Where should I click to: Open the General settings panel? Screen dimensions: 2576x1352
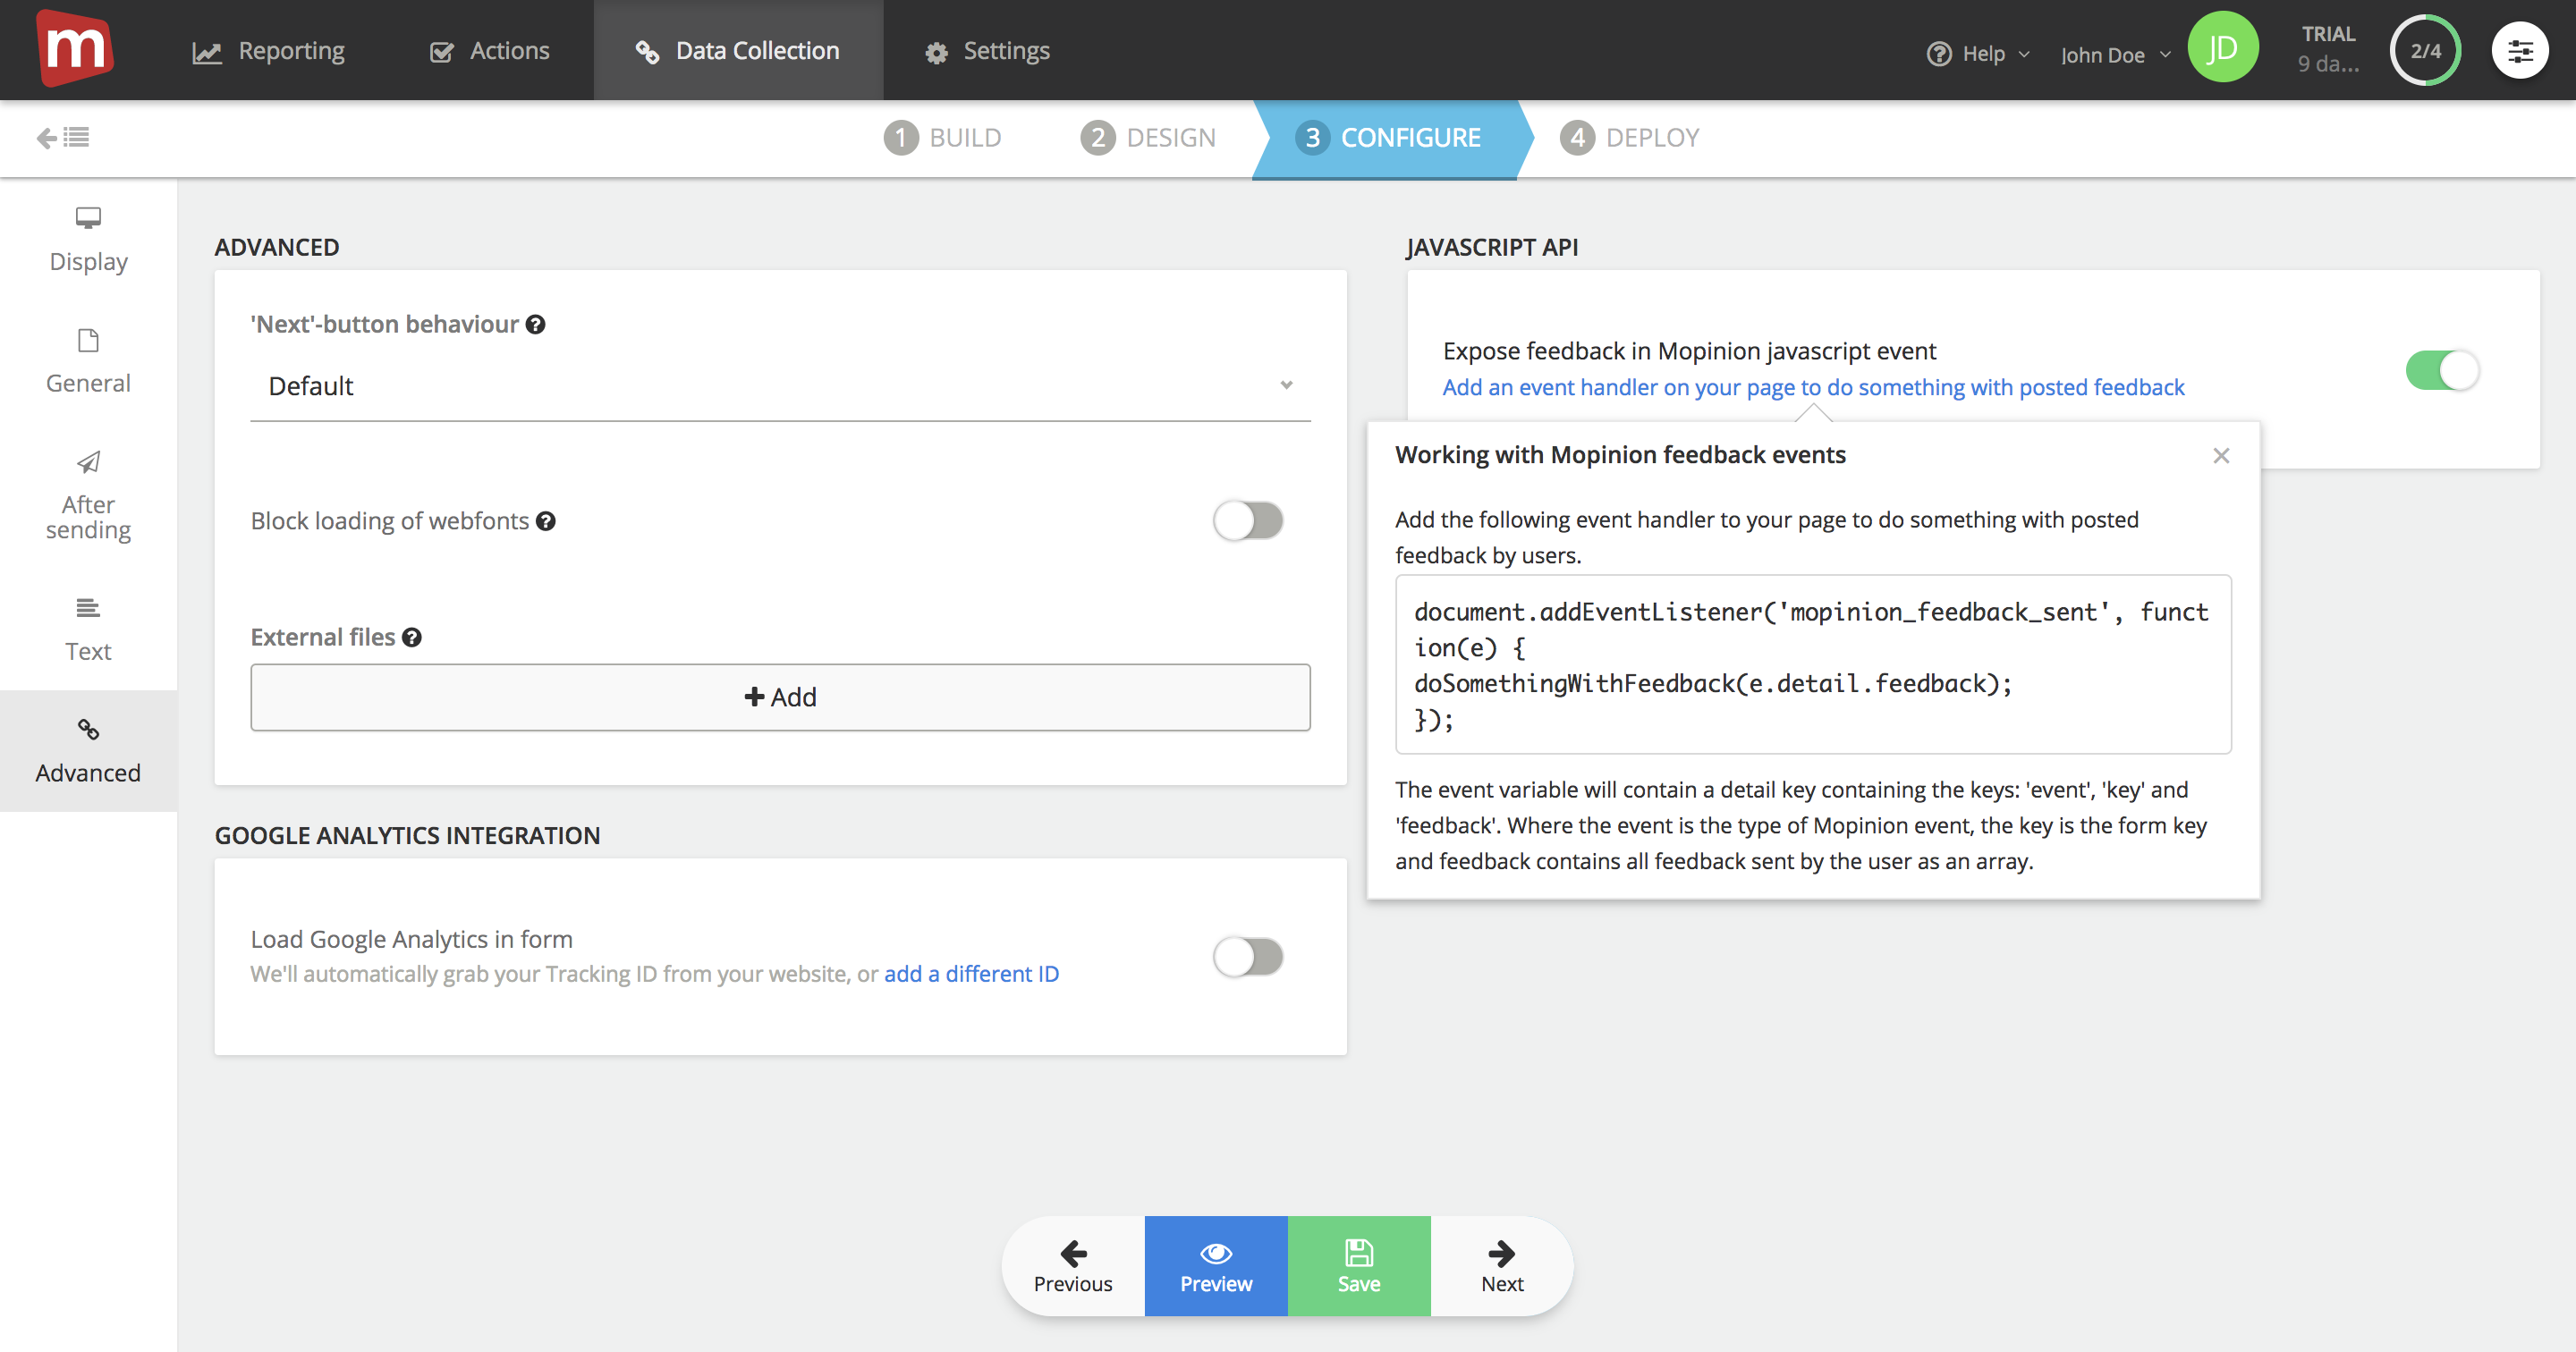coord(88,360)
